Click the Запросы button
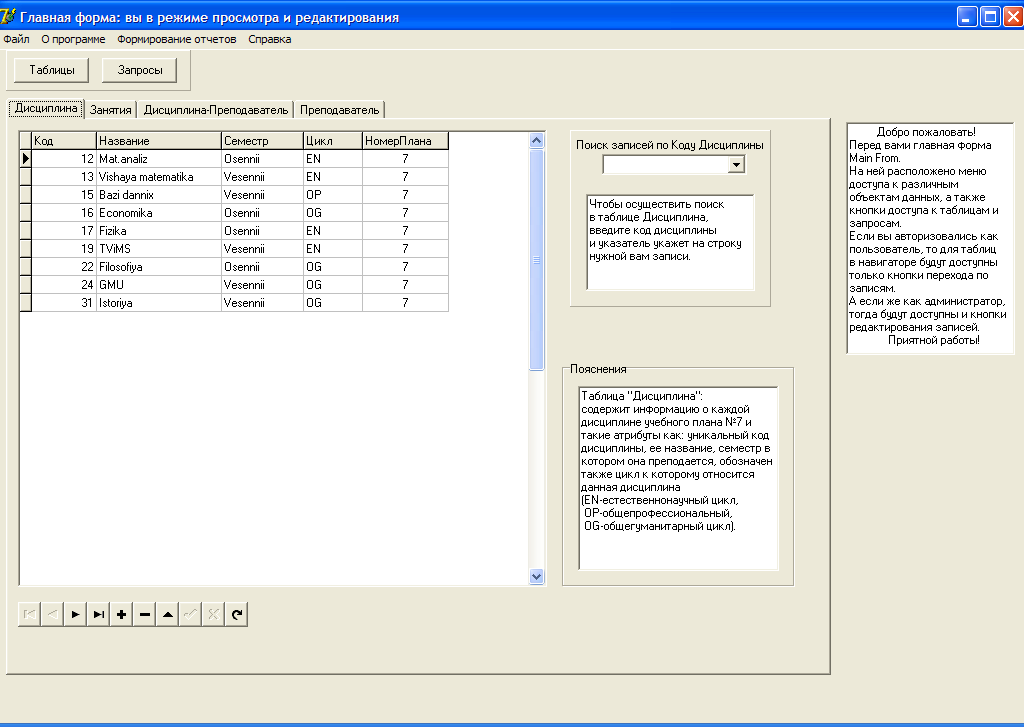The image size is (1024, 727). tap(140, 70)
